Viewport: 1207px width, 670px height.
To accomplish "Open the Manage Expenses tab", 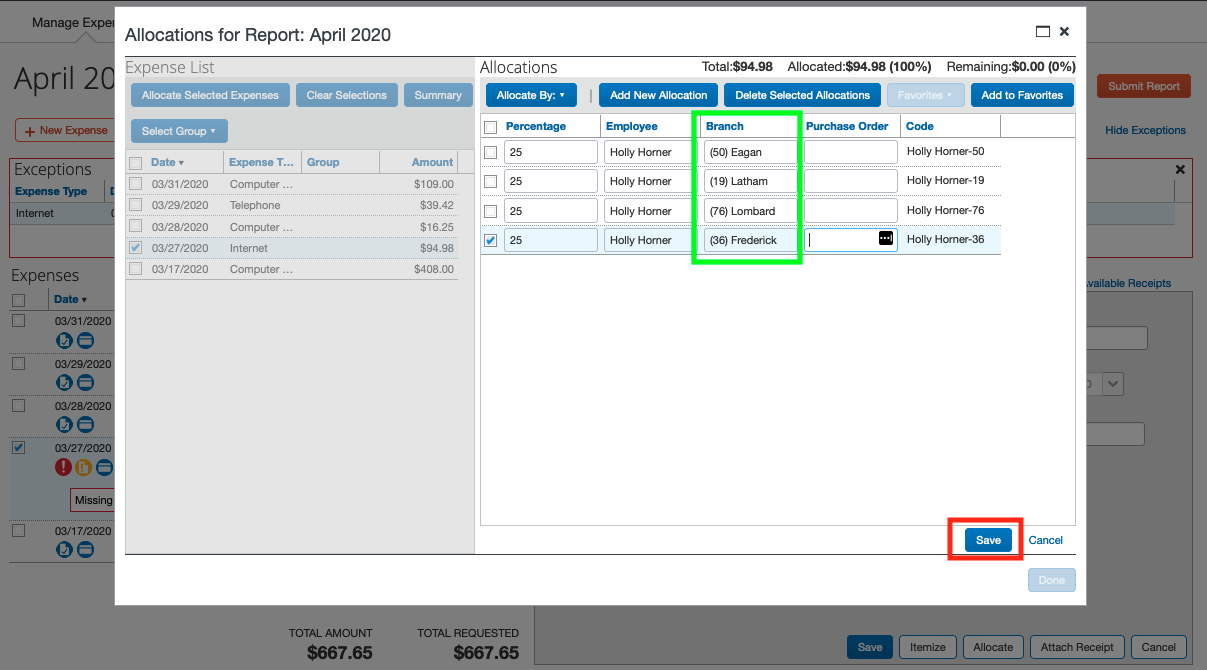I will click(x=72, y=22).
